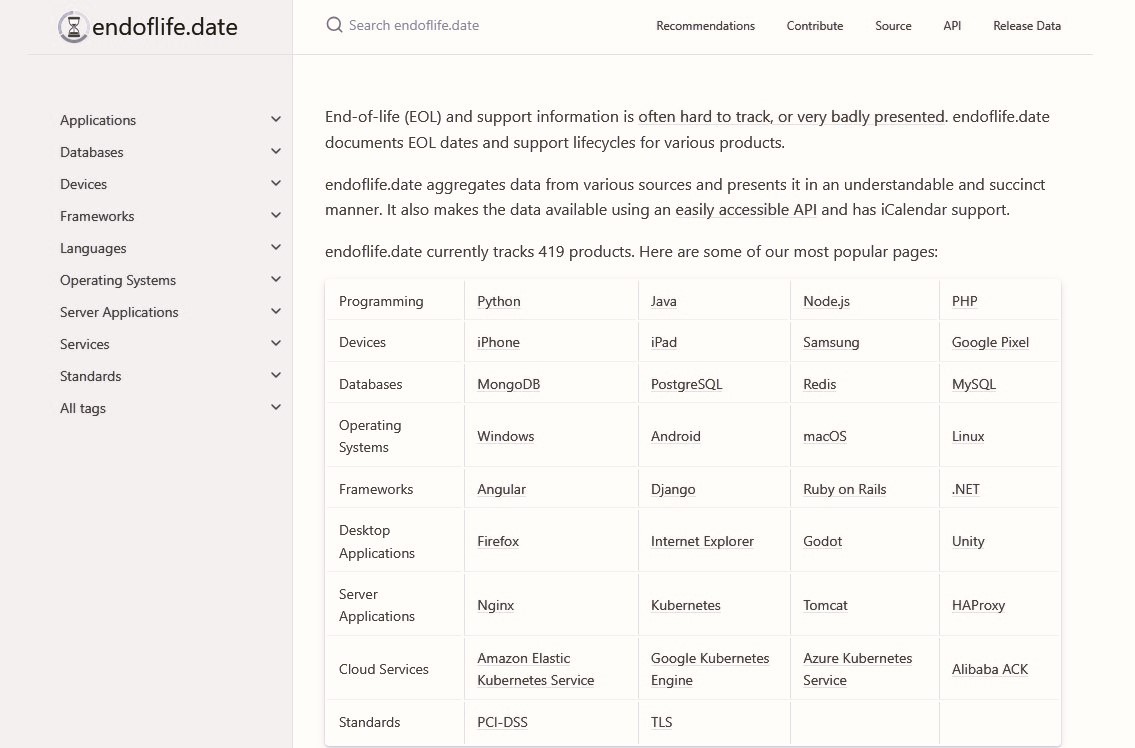
Task: Open the PostgreSQL page link
Action: point(686,384)
